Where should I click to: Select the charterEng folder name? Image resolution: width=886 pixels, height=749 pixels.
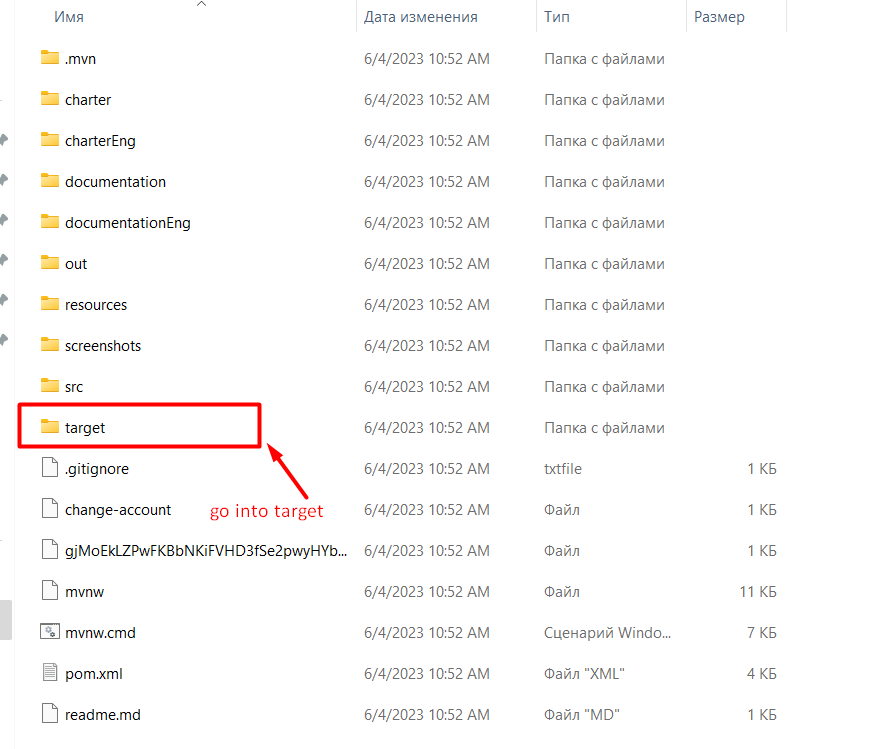point(100,141)
